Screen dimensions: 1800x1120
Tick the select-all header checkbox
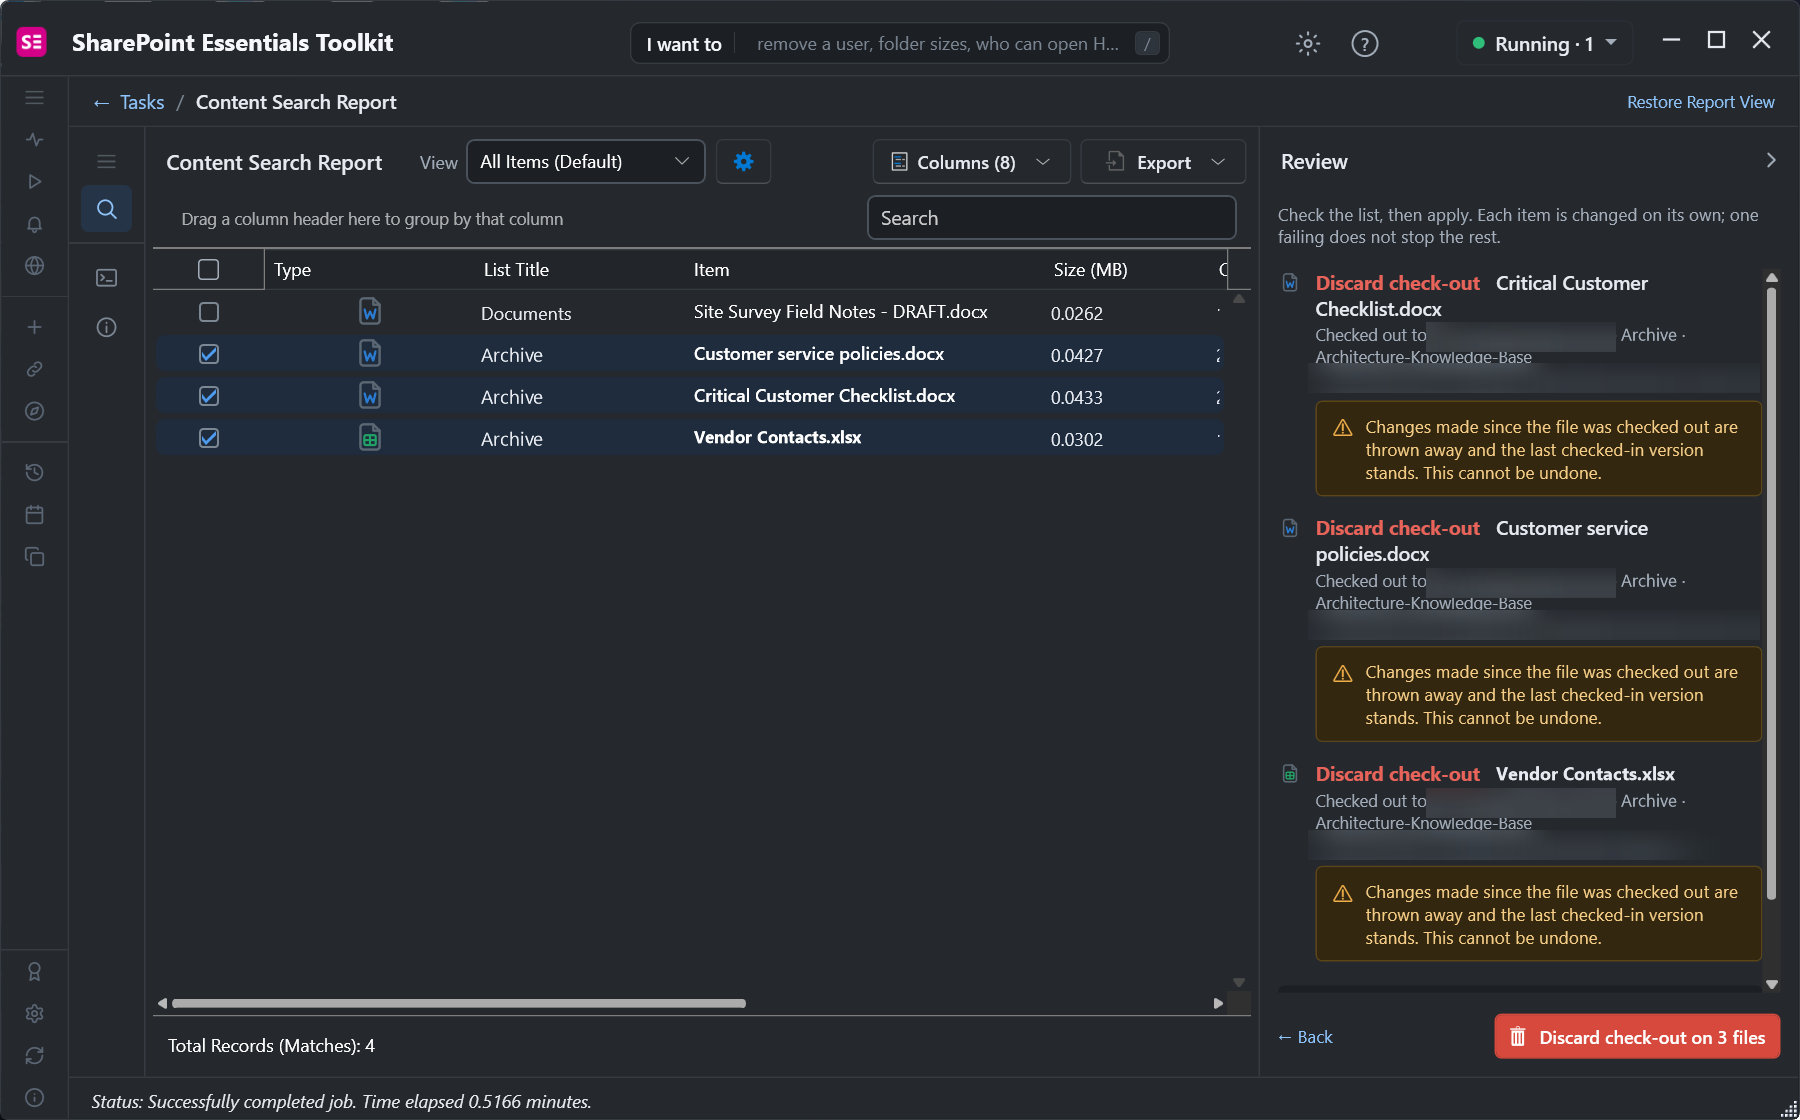tap(209, 269)
